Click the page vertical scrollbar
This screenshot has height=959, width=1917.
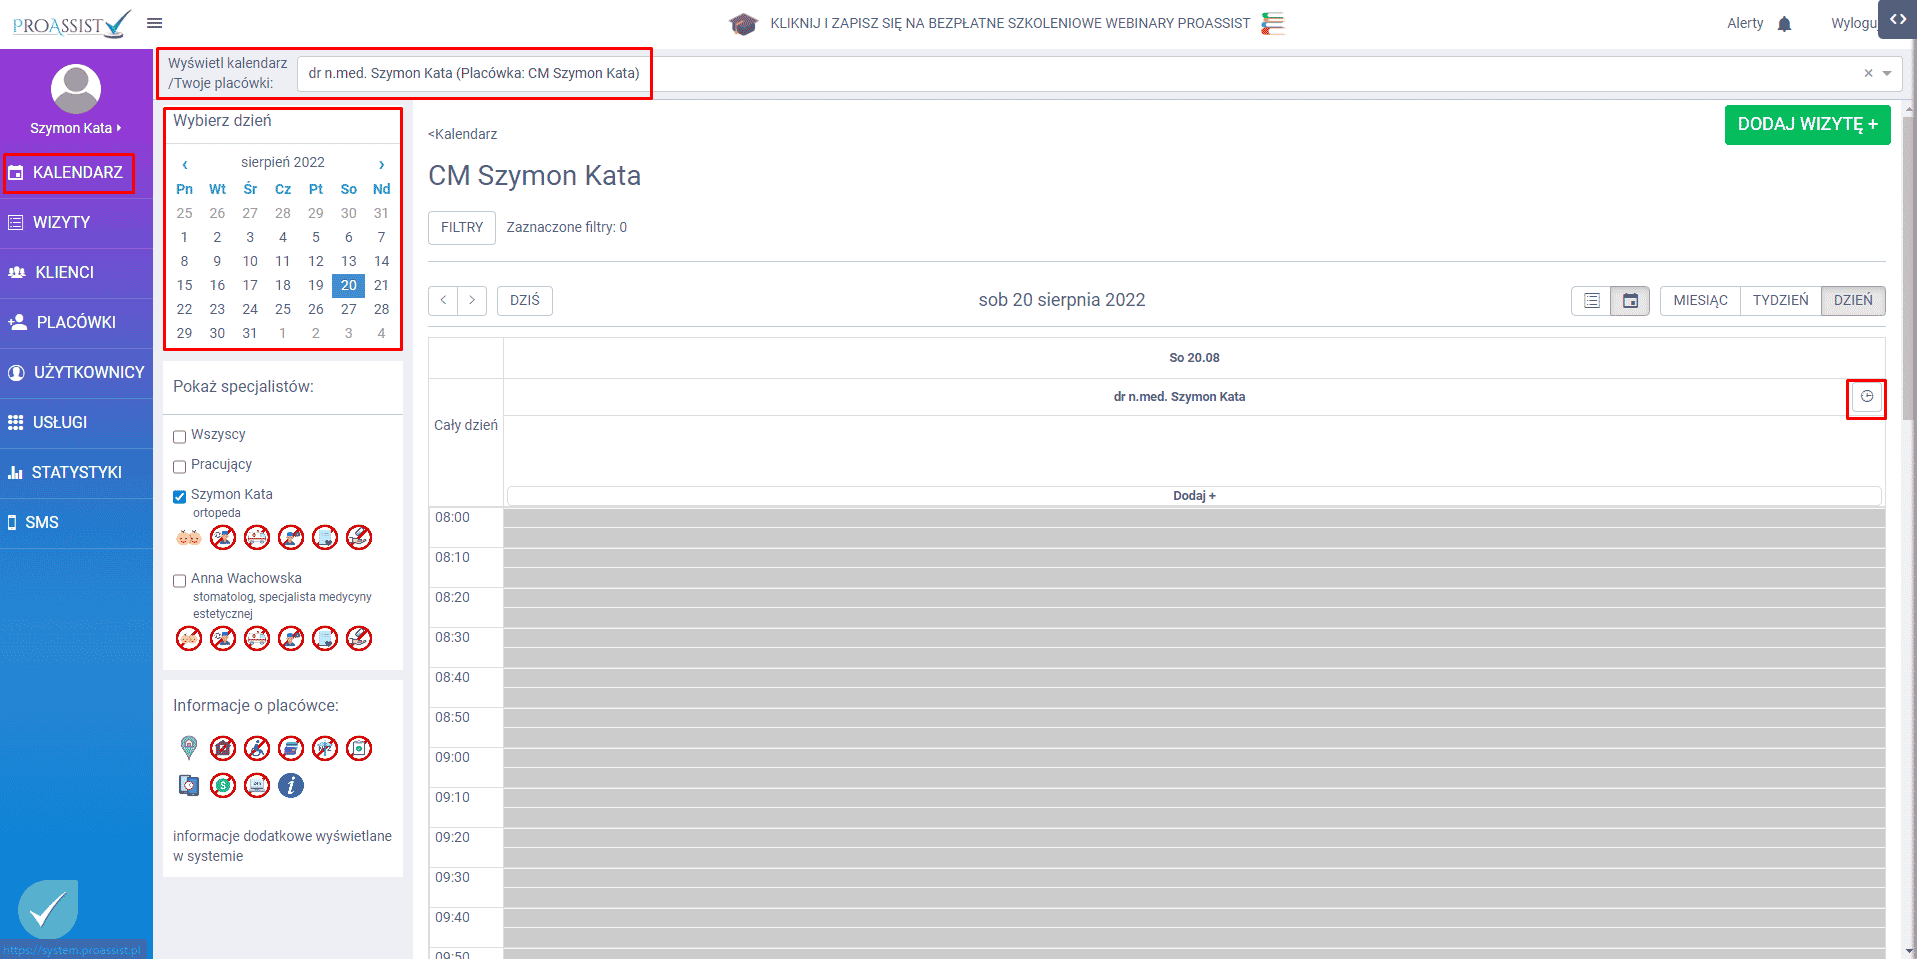point(1909,270)
